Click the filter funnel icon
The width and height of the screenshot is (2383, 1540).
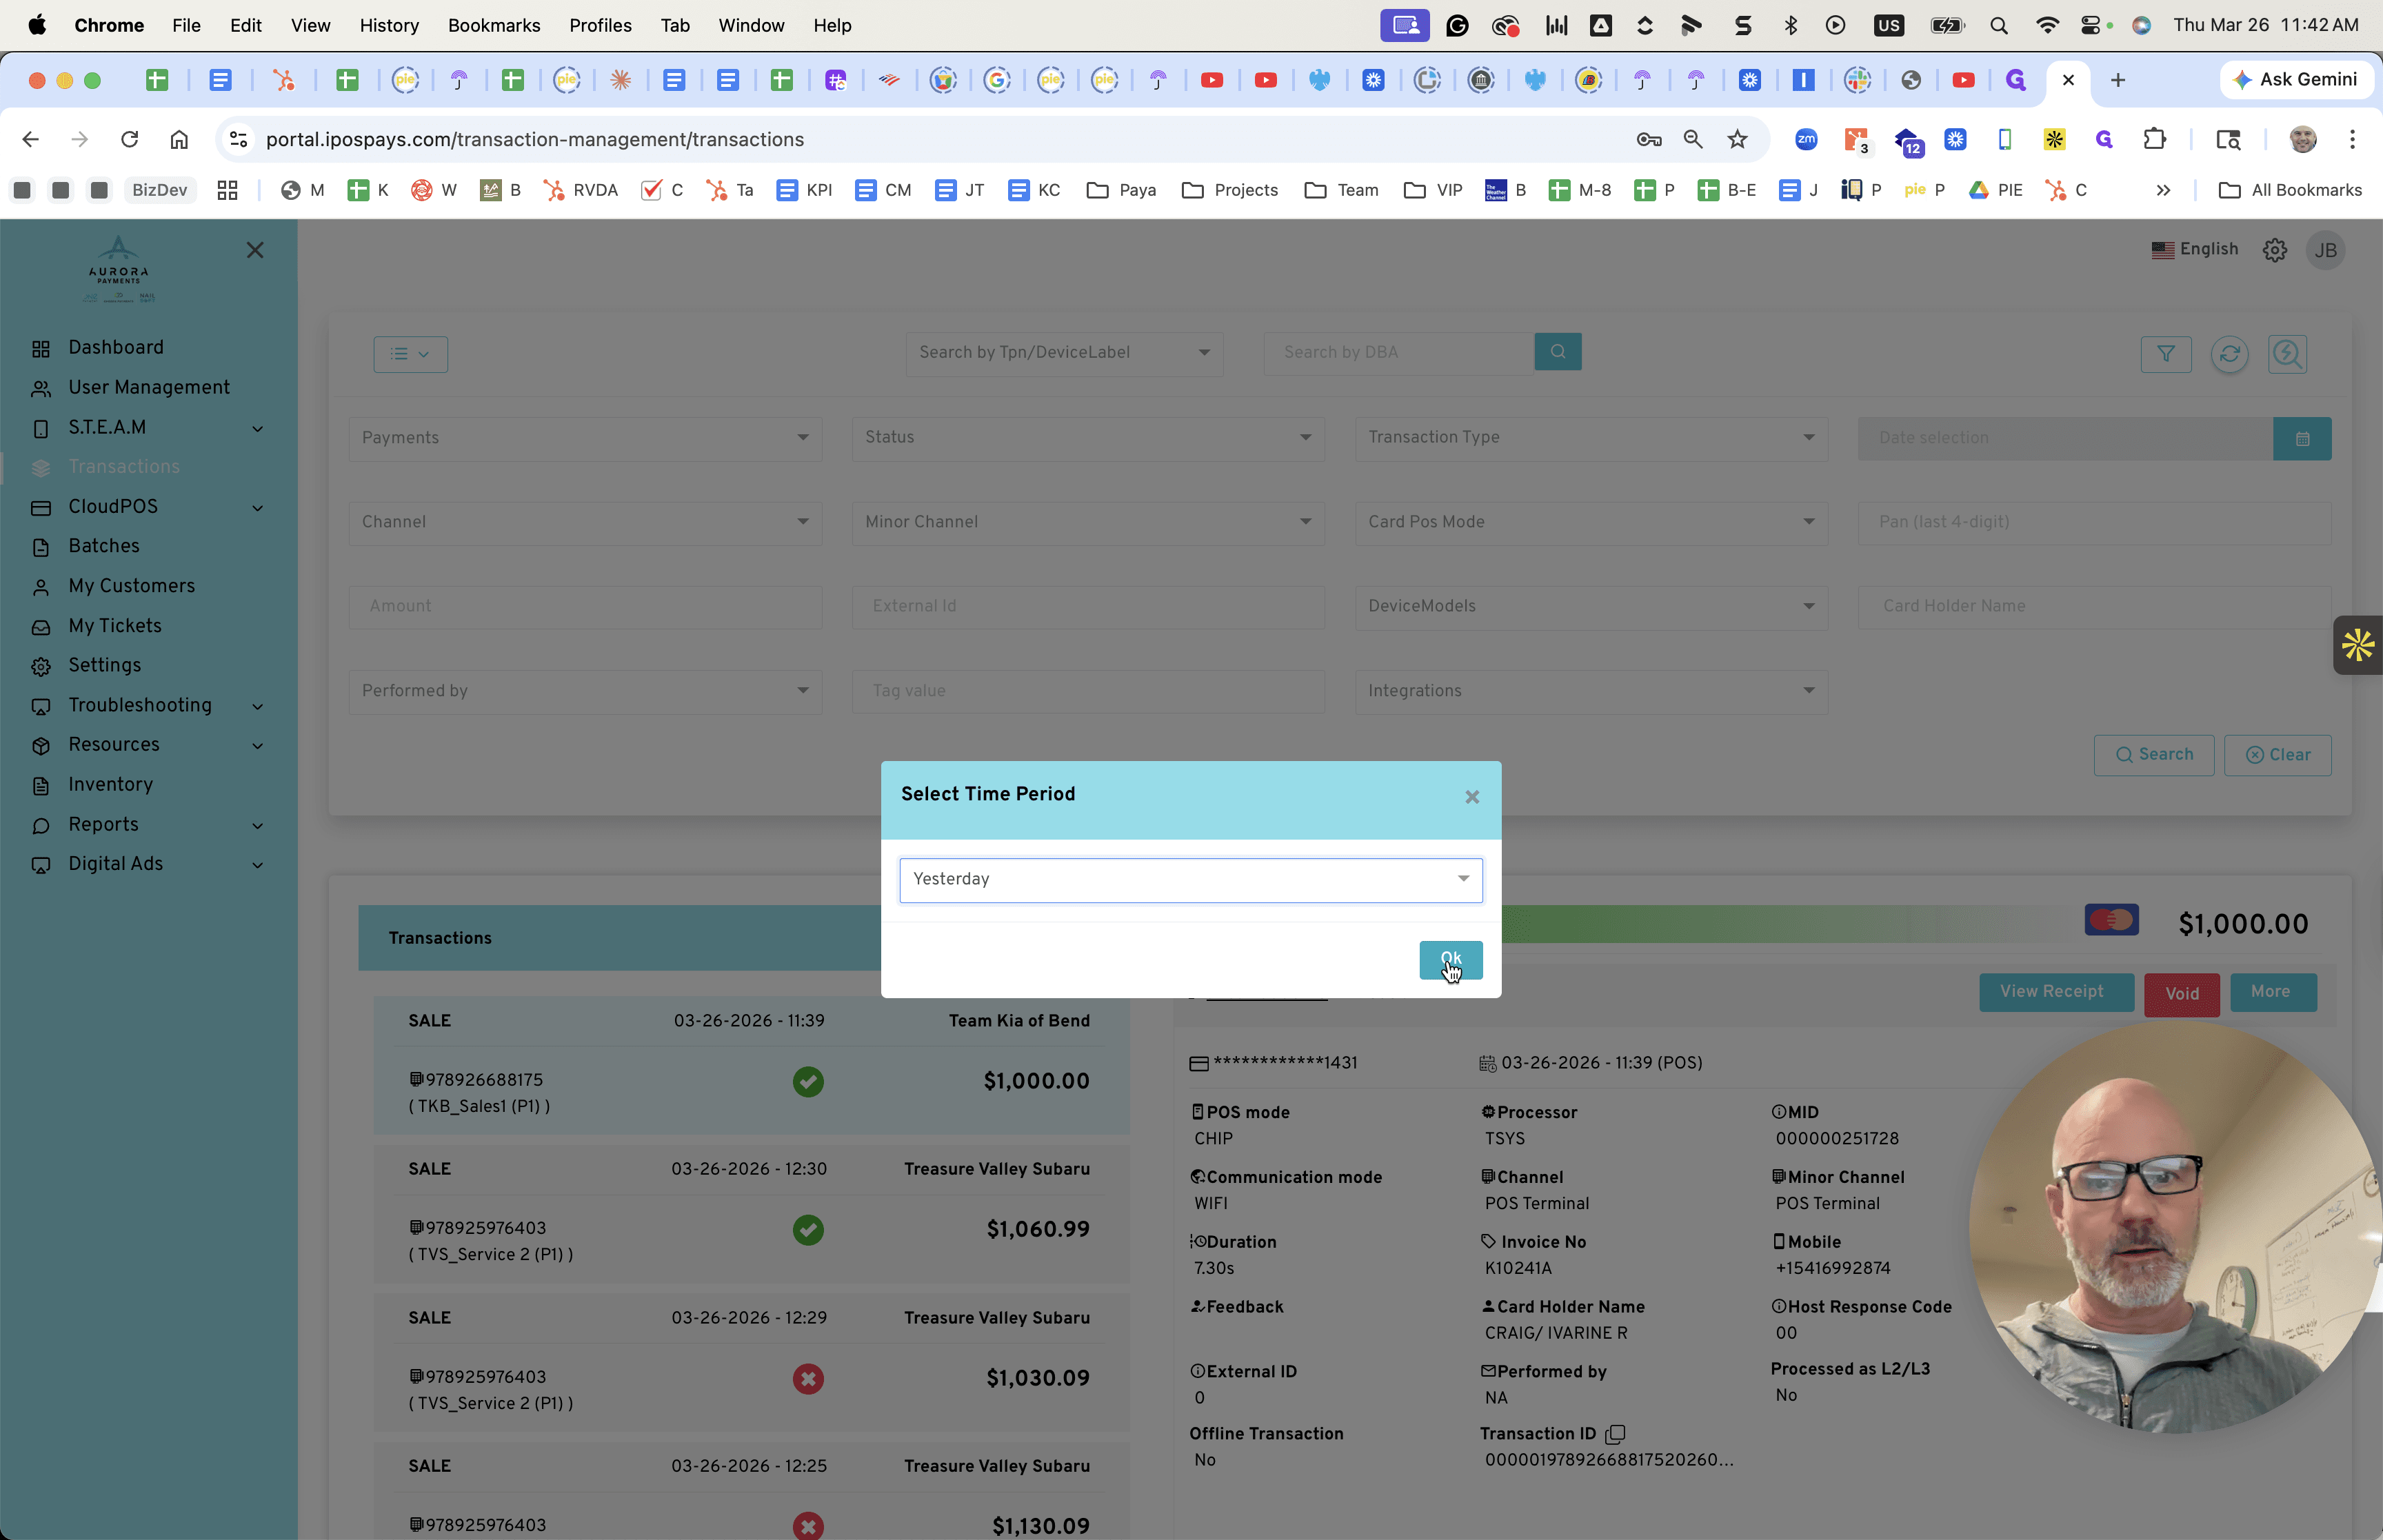click(2165, 354)
